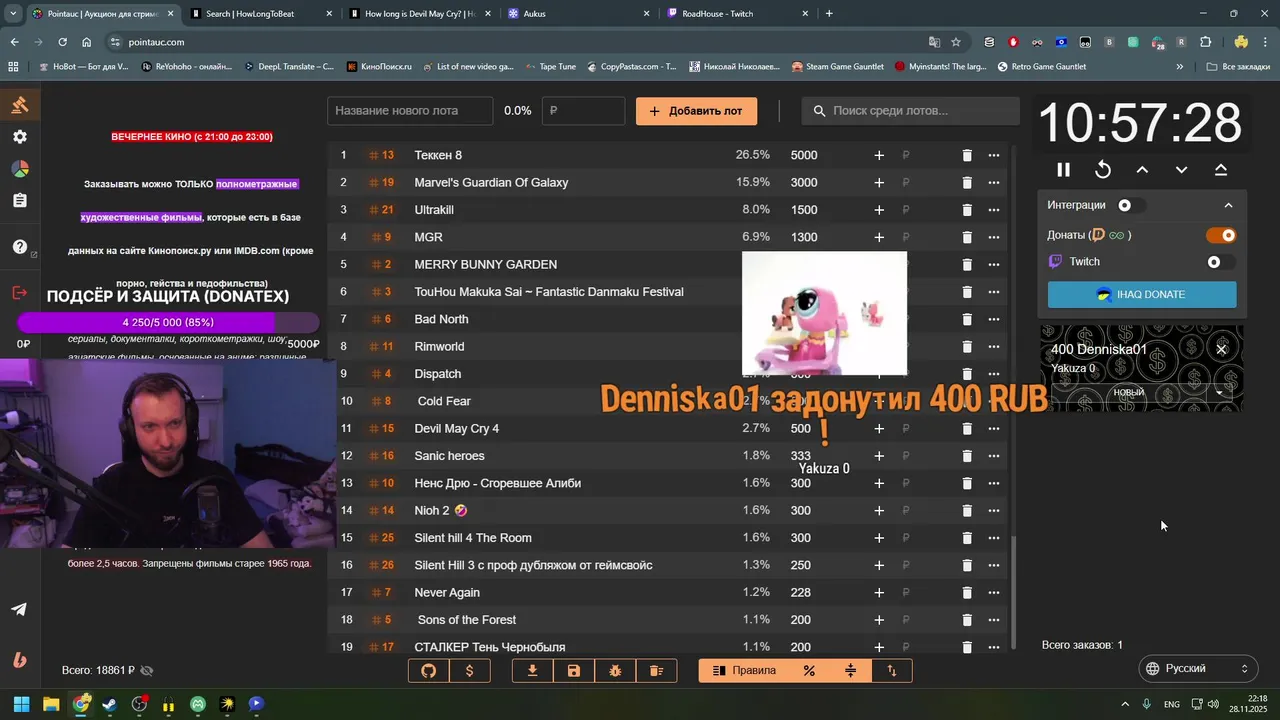Image resolution: width=1280 pixels, height=720 pixels.
Task: Switch to the RoadHouse - Twitch tab
Action: click(736, 14)
